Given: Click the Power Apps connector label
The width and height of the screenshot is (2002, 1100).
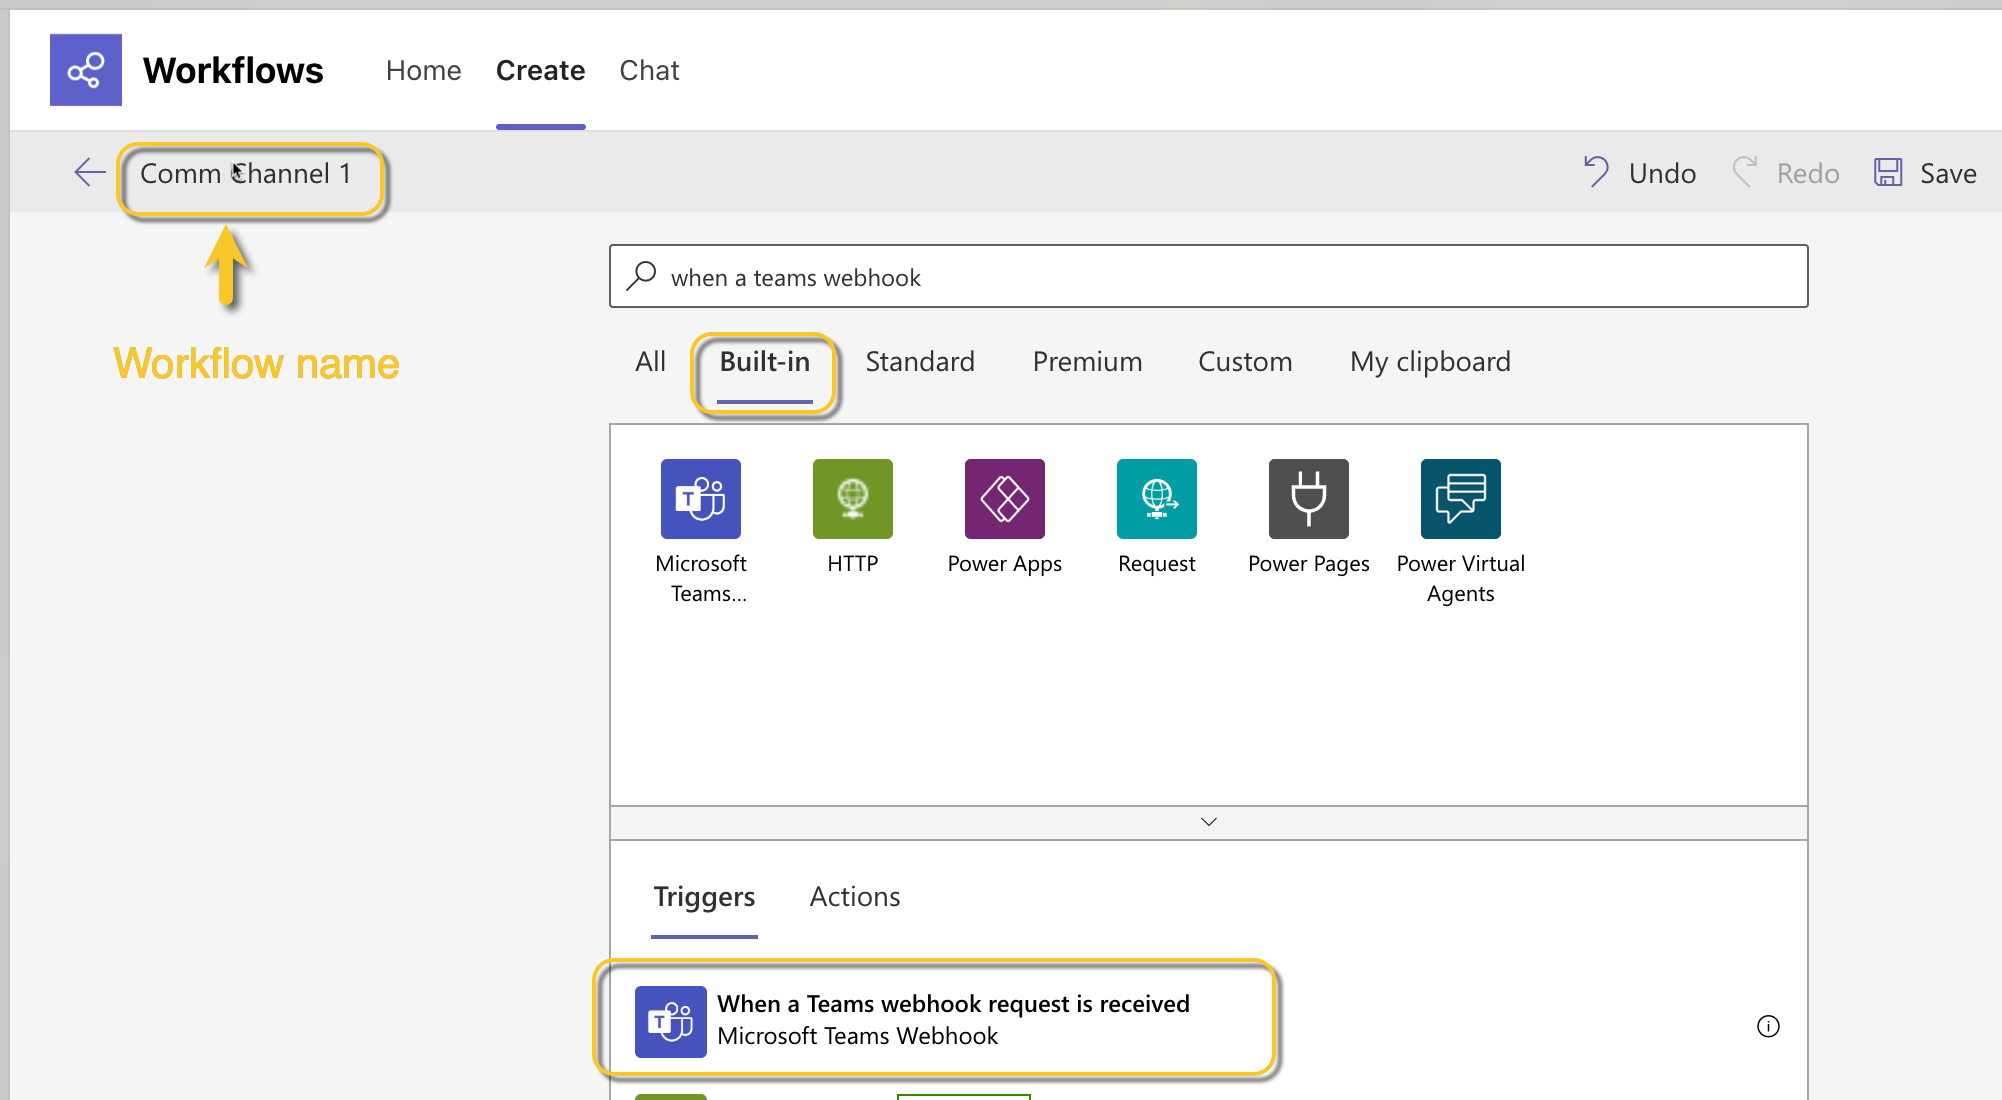Looking at the screenshot, I should [1005, 565].
